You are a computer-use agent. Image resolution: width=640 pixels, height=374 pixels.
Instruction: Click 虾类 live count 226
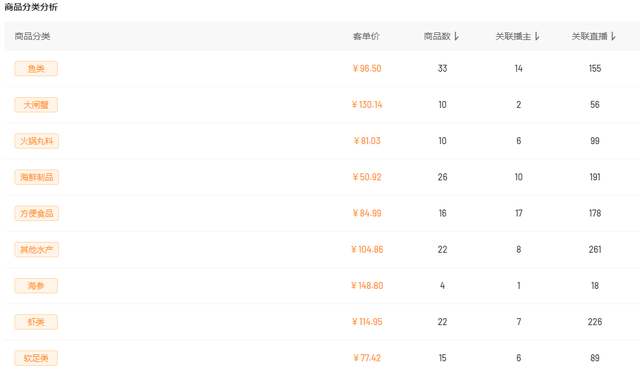[595, 322]
